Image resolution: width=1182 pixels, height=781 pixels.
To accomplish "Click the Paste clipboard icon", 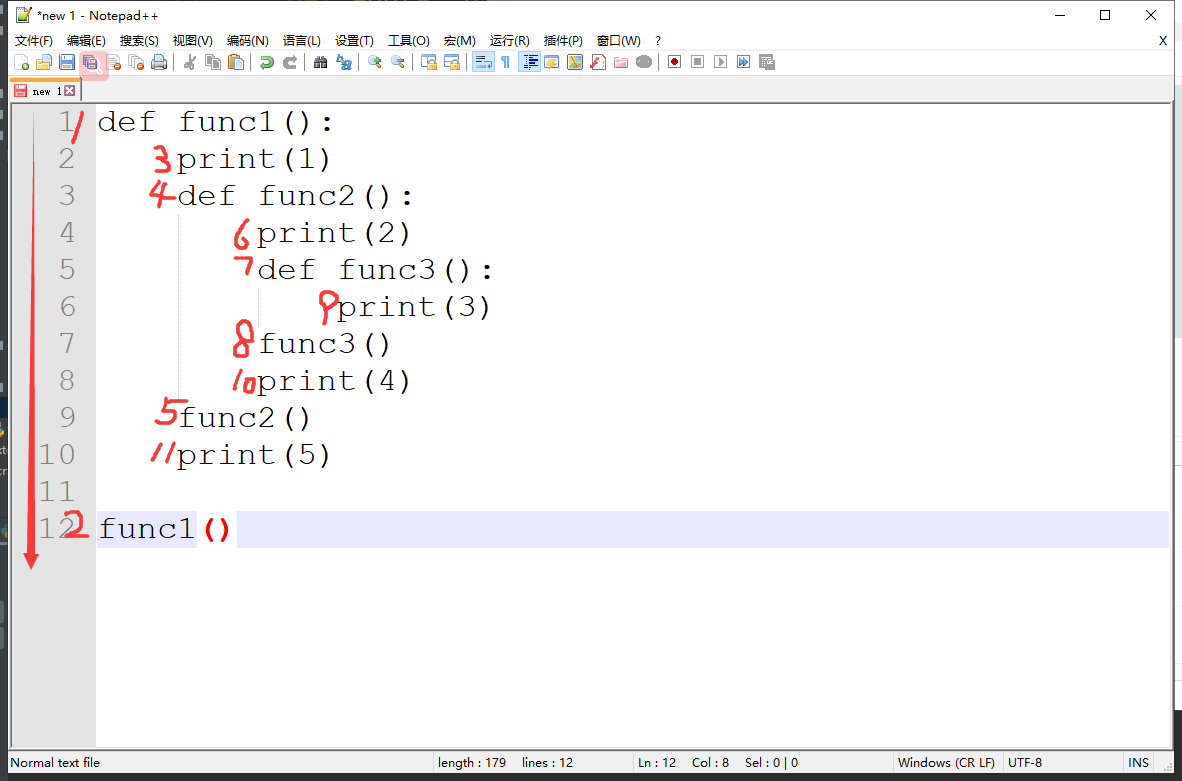I will point(236,63).
